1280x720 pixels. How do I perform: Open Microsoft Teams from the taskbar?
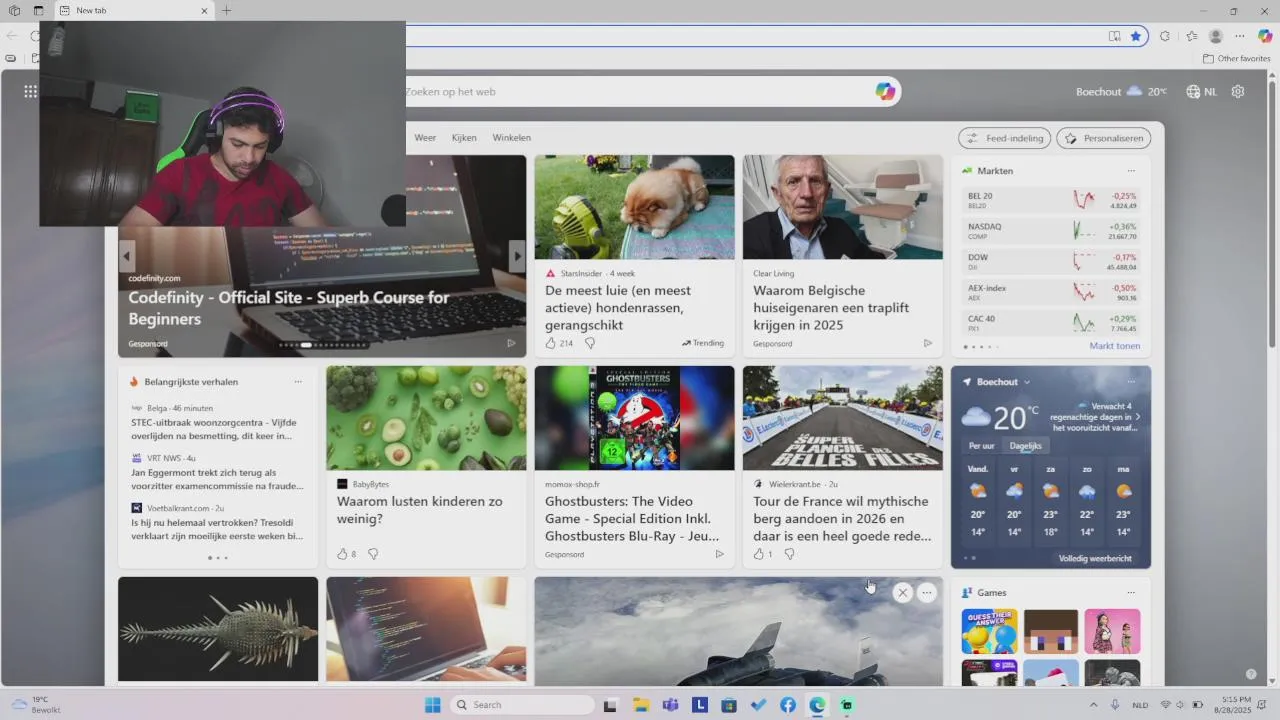[x=670, y=705]
